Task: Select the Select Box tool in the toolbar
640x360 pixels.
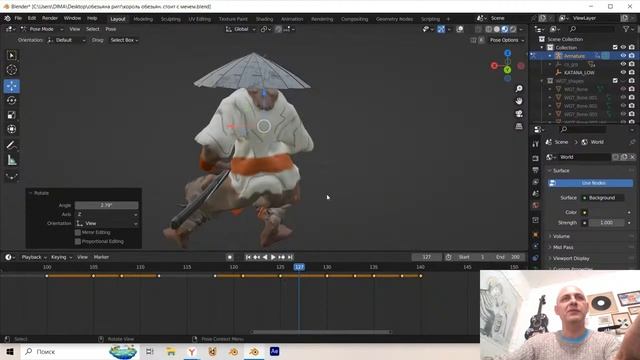Action: (11, 56)
